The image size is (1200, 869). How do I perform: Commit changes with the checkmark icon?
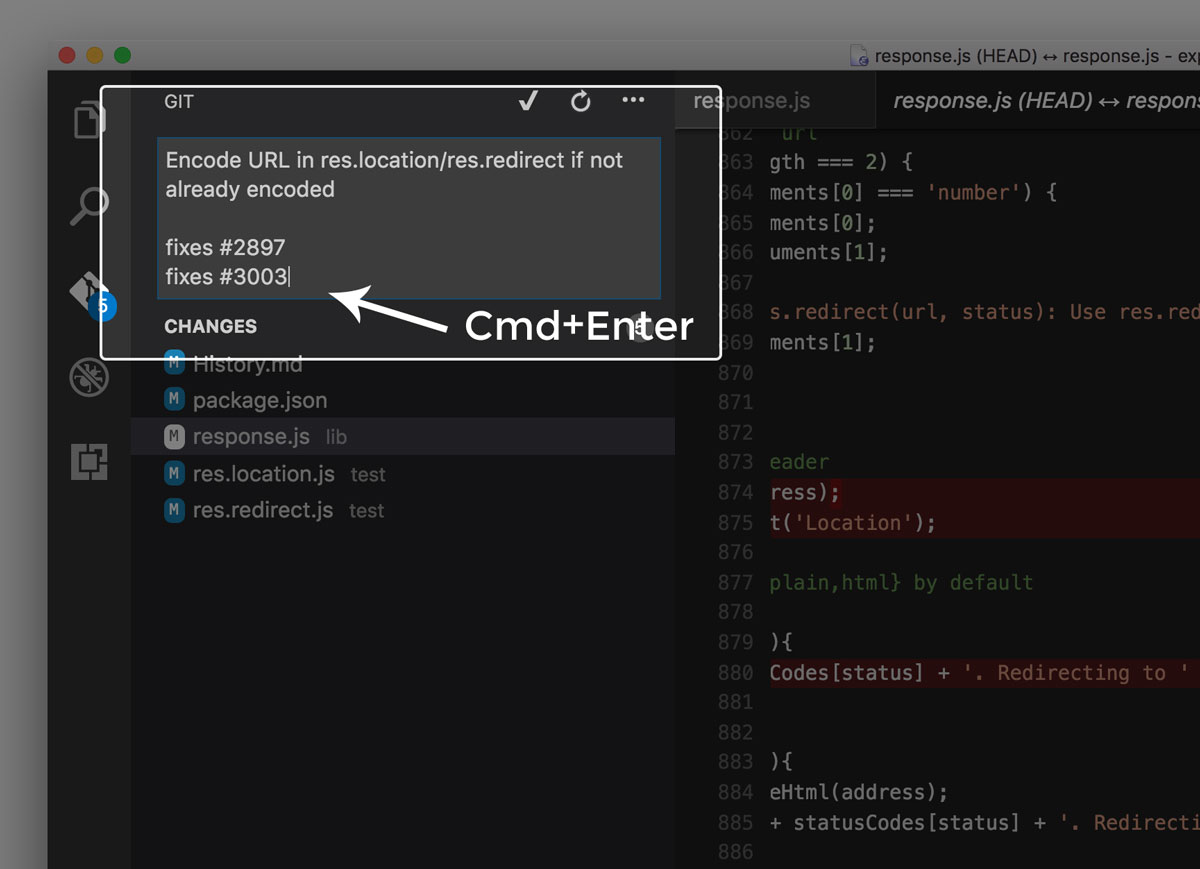(x=528, y=101)
